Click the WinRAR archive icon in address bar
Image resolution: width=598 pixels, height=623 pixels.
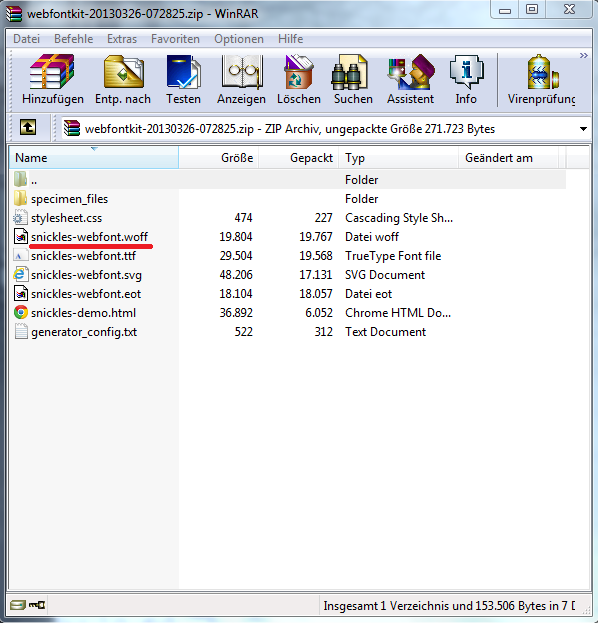tap(72, 128)
